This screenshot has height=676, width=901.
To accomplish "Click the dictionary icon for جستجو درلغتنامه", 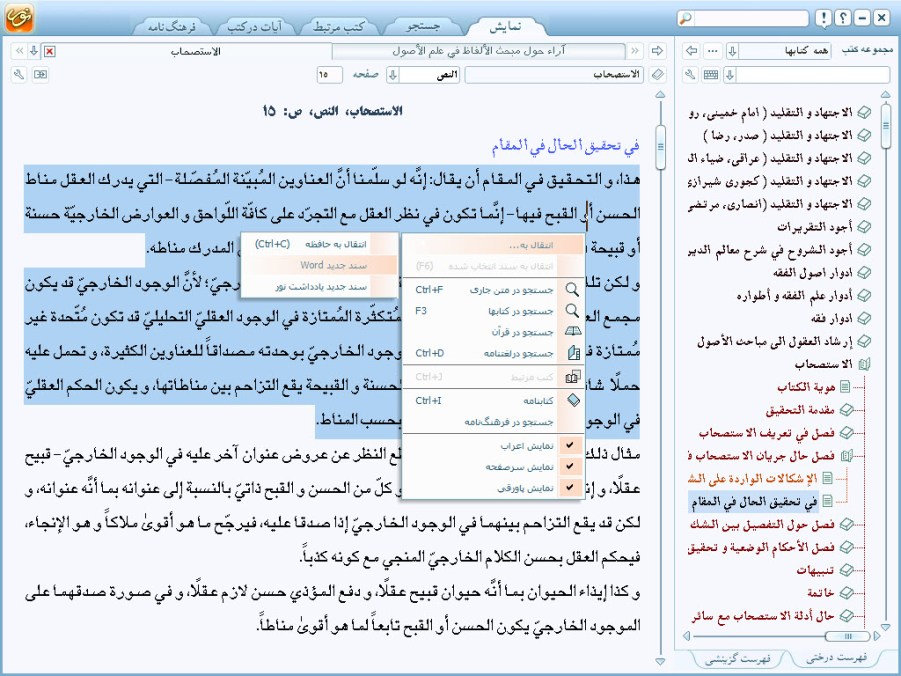I will click(x=573, y=353).
